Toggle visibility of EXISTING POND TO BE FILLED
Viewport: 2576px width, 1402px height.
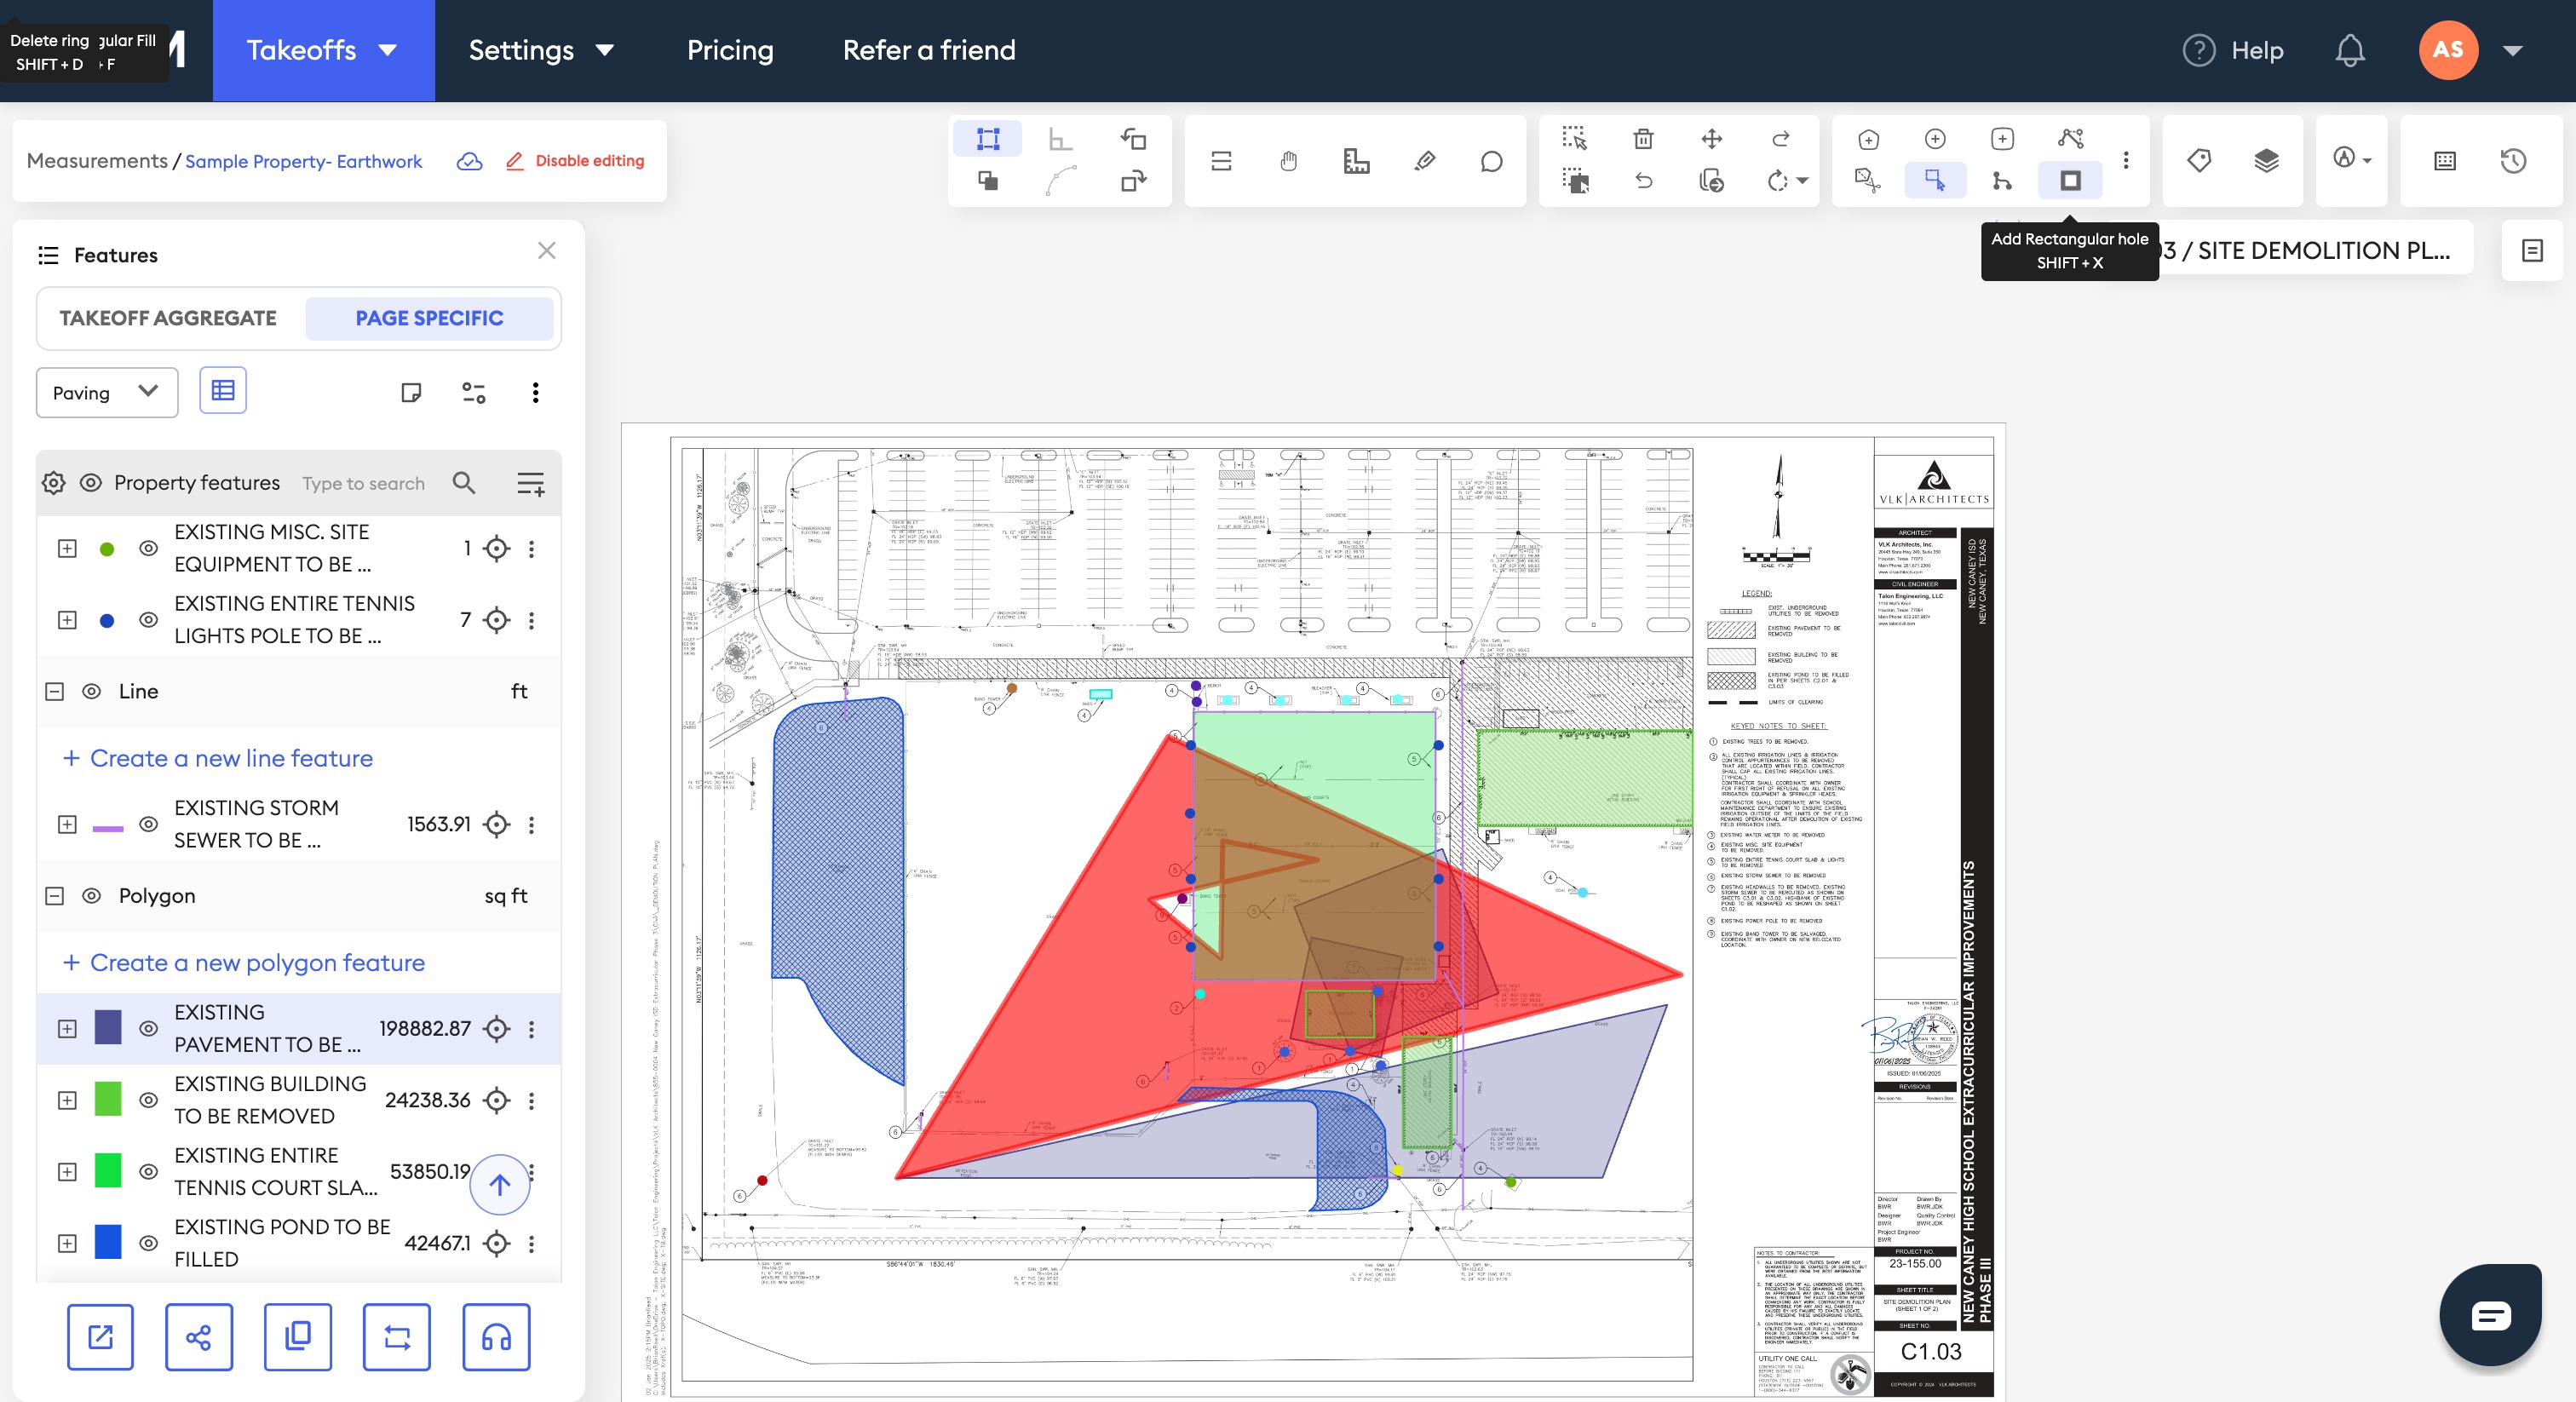tap(148, 1243)
